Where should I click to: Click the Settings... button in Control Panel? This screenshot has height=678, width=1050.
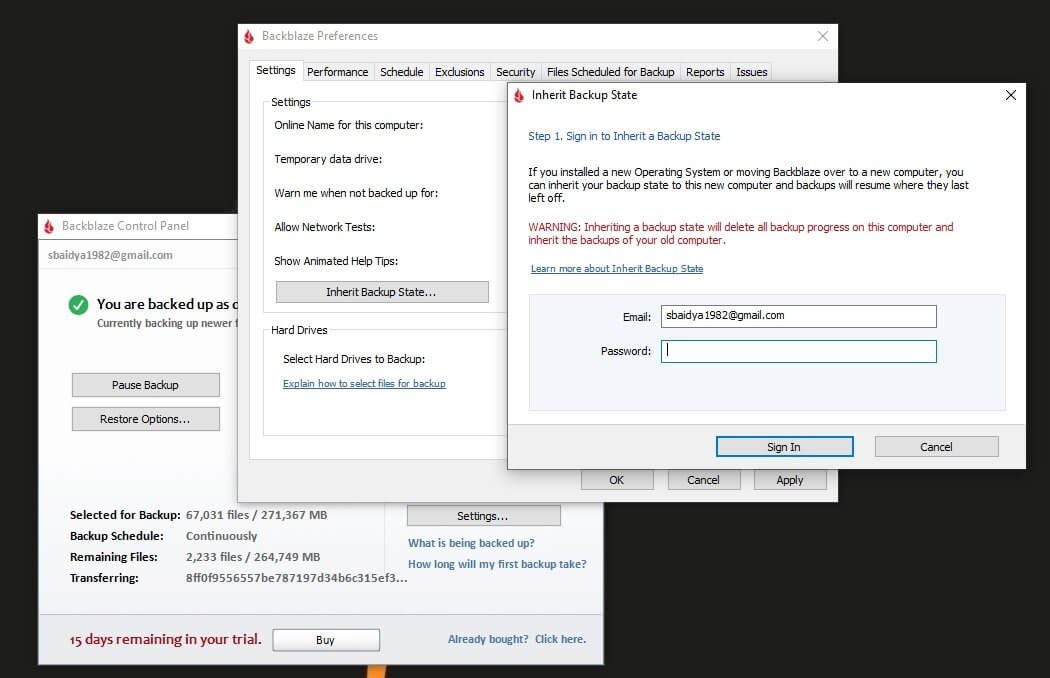coord(483,516)
